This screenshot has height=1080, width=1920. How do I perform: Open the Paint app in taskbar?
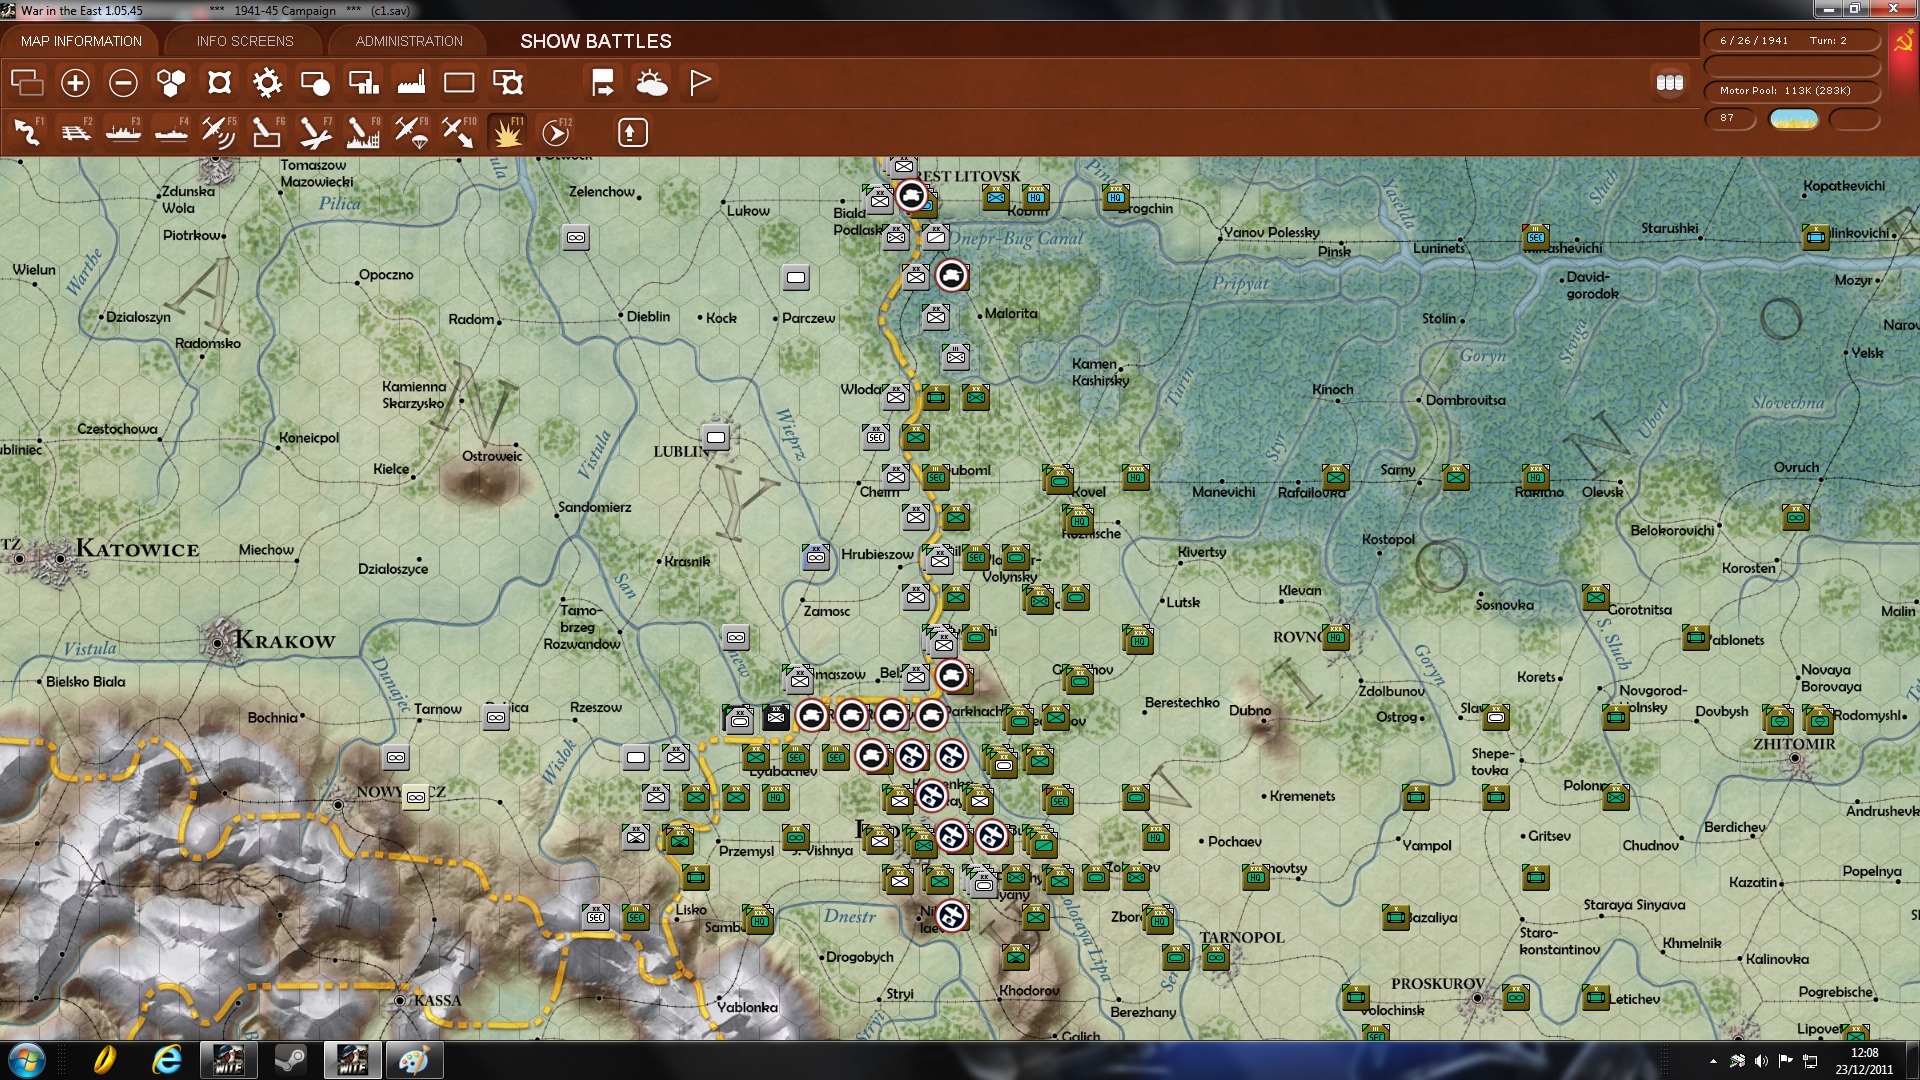click(x=413, y=1060)
